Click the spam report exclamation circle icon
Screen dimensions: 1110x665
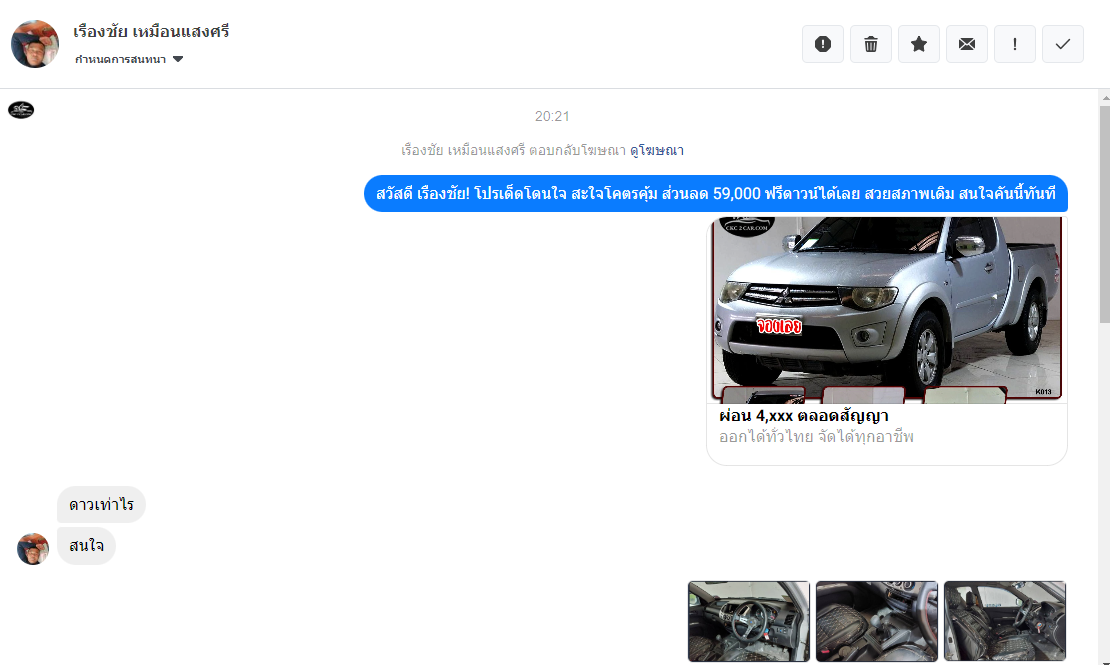point(823,44)
